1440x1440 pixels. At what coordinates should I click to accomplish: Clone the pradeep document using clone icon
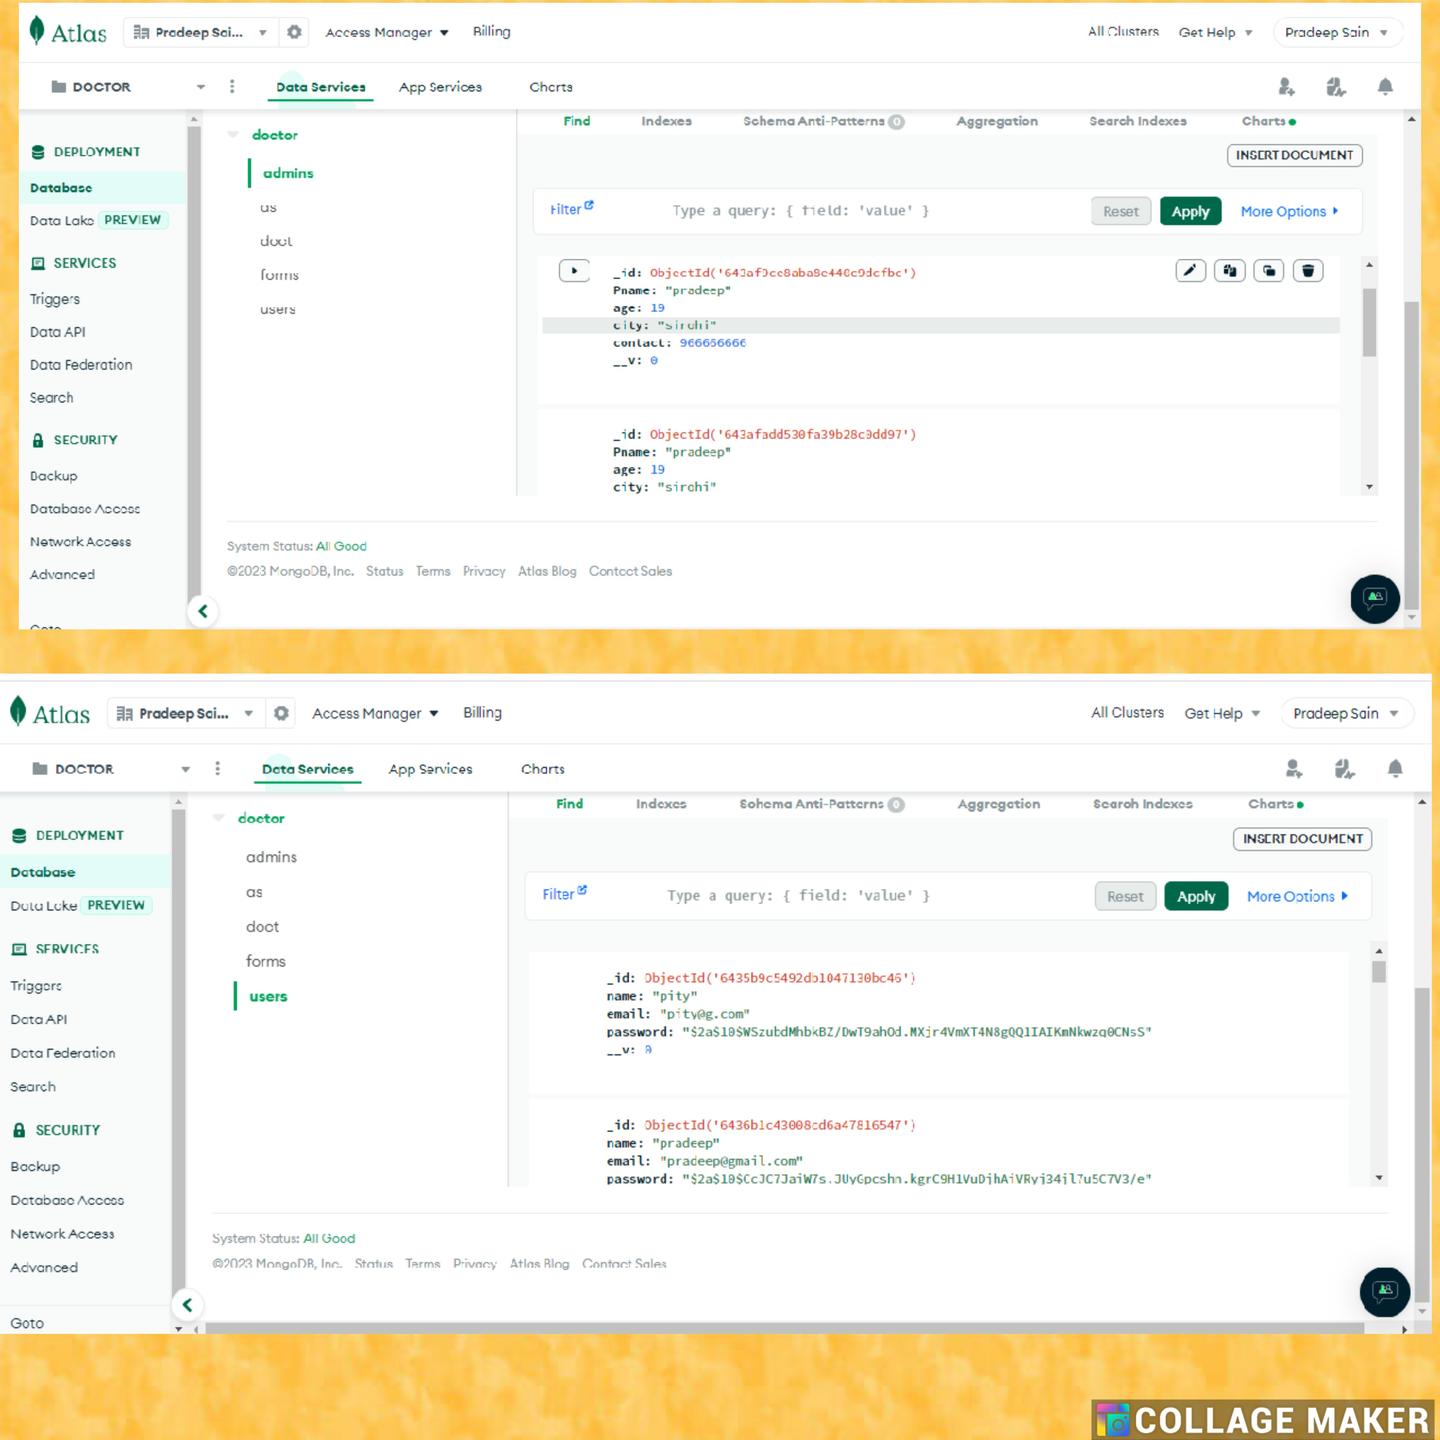pos(1269,270)
